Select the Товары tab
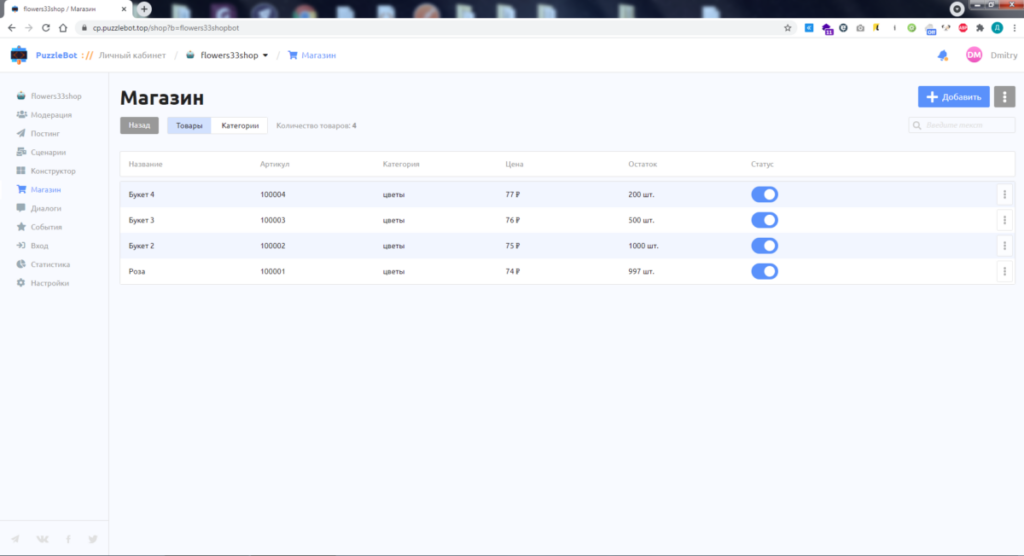This screenshot has width=1024, height=556. coord(189,126)
